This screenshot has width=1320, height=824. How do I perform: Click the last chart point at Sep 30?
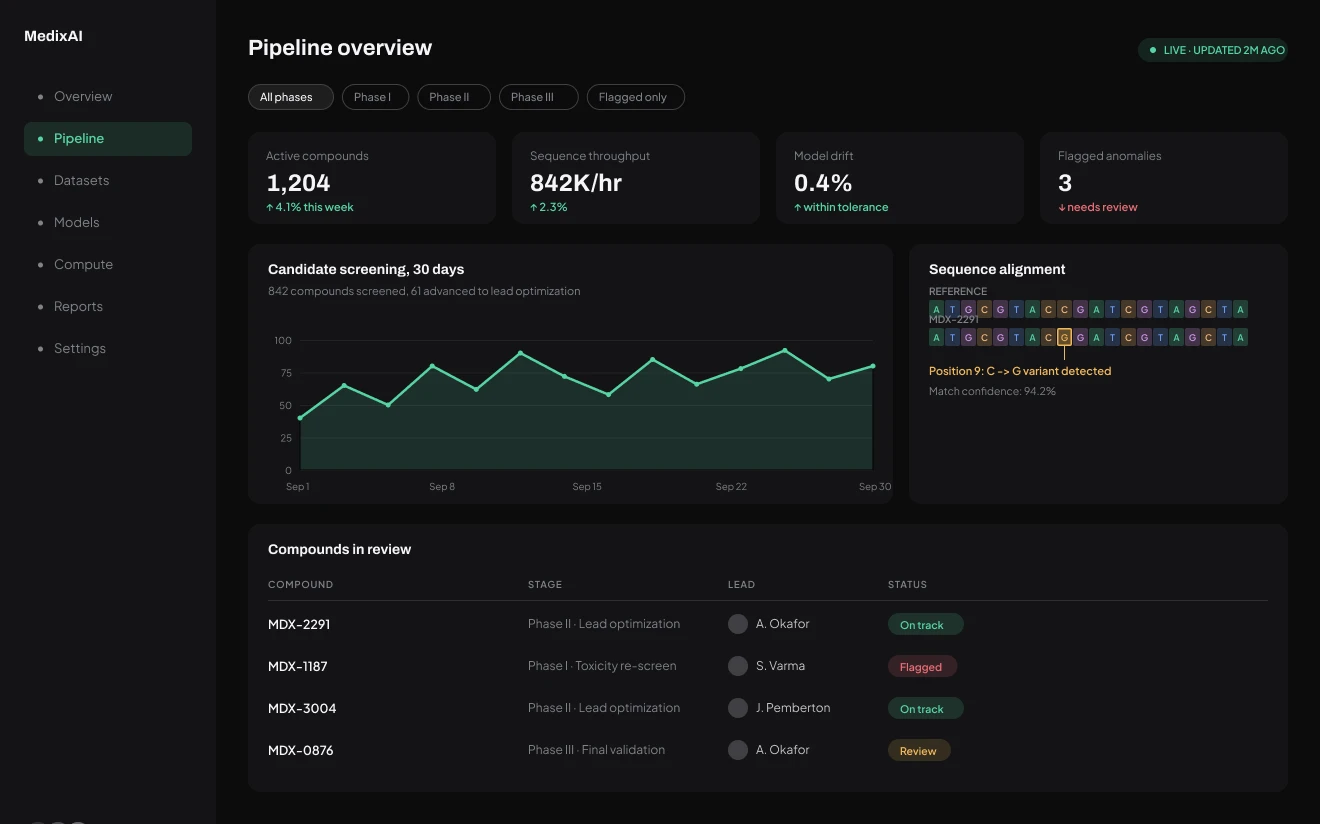tap(873, 366)
